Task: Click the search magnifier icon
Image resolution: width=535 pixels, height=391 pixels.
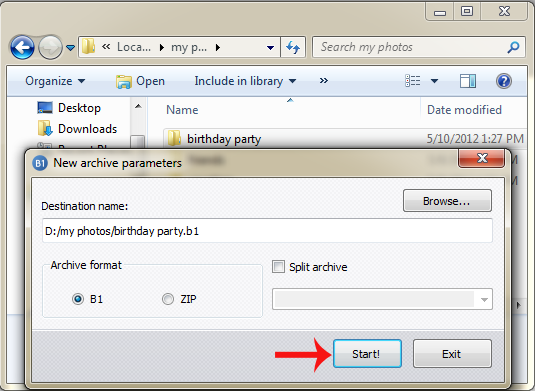Action: (x=513, y=47)
